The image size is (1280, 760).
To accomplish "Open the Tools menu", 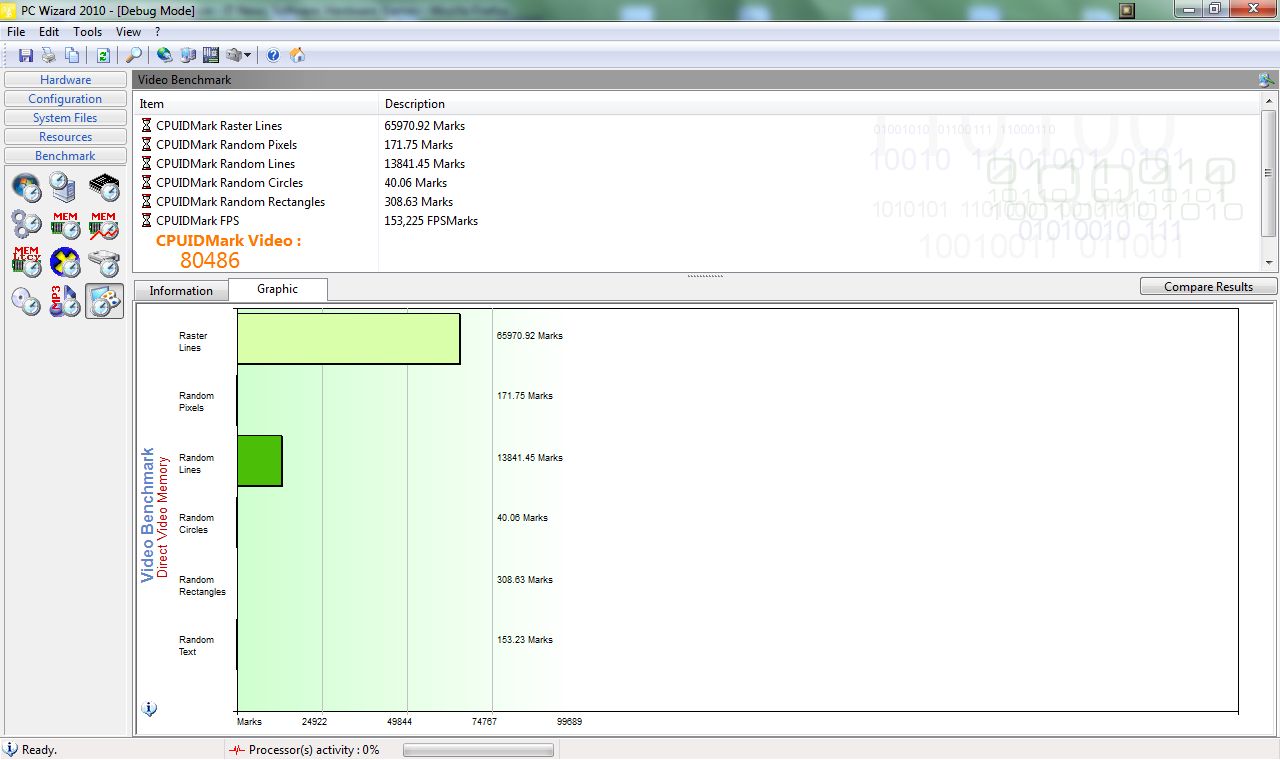I will (x=87, y=32).
